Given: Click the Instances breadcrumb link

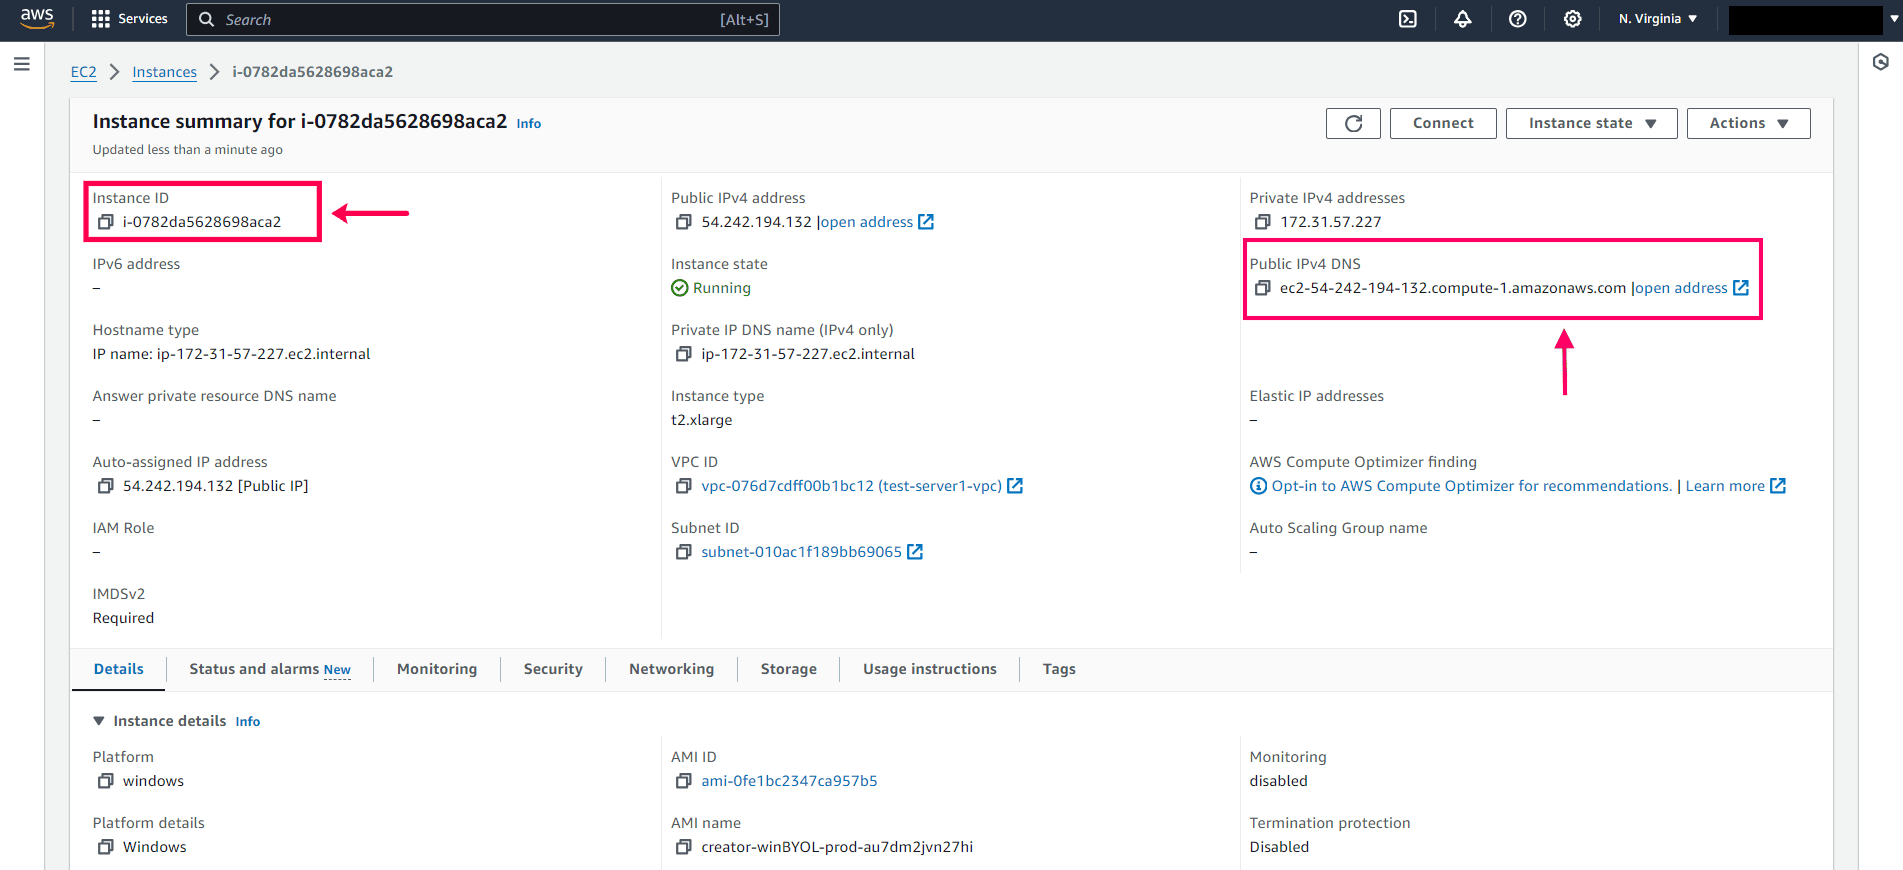Looking at the screenshot, I should (x=164, y=72).
